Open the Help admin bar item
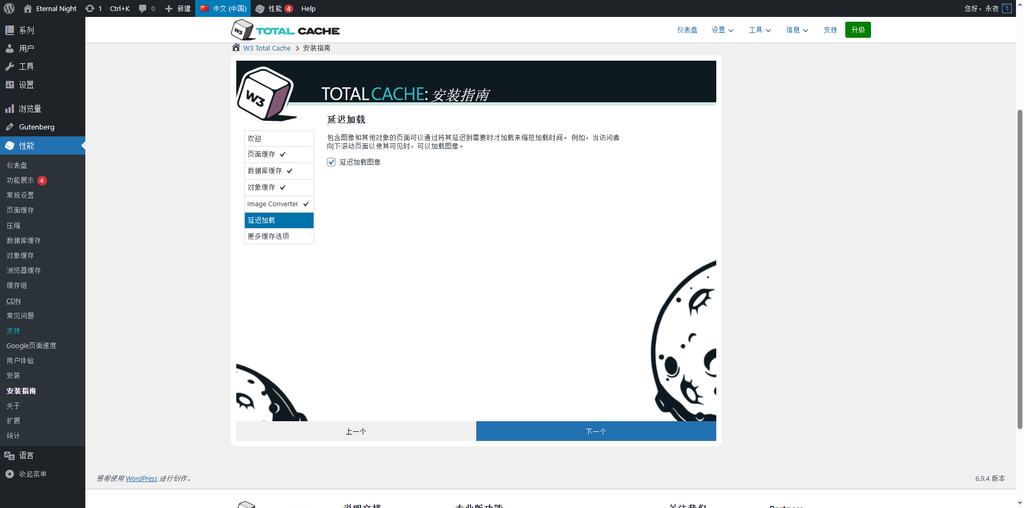 point(308,8)
